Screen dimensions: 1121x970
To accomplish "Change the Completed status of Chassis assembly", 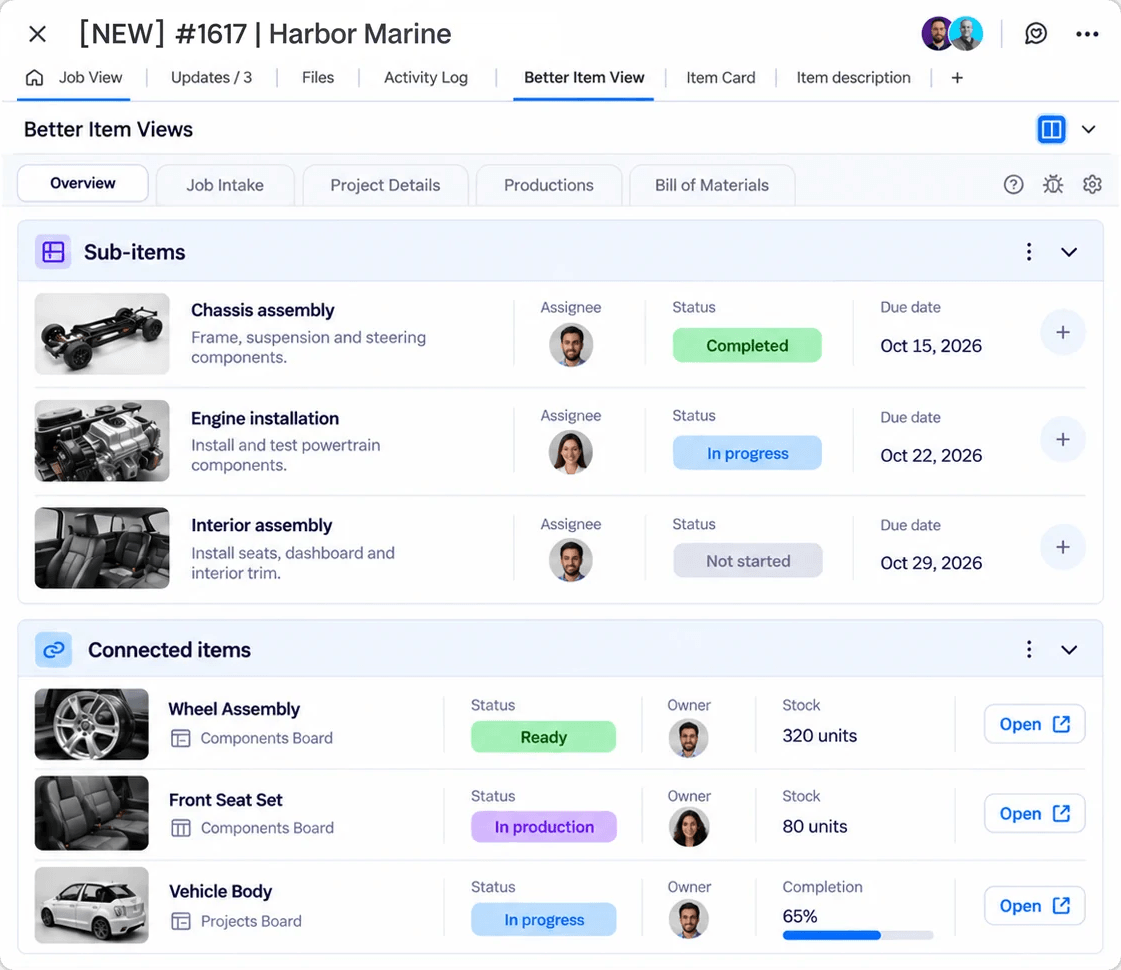I will (747, 345).
